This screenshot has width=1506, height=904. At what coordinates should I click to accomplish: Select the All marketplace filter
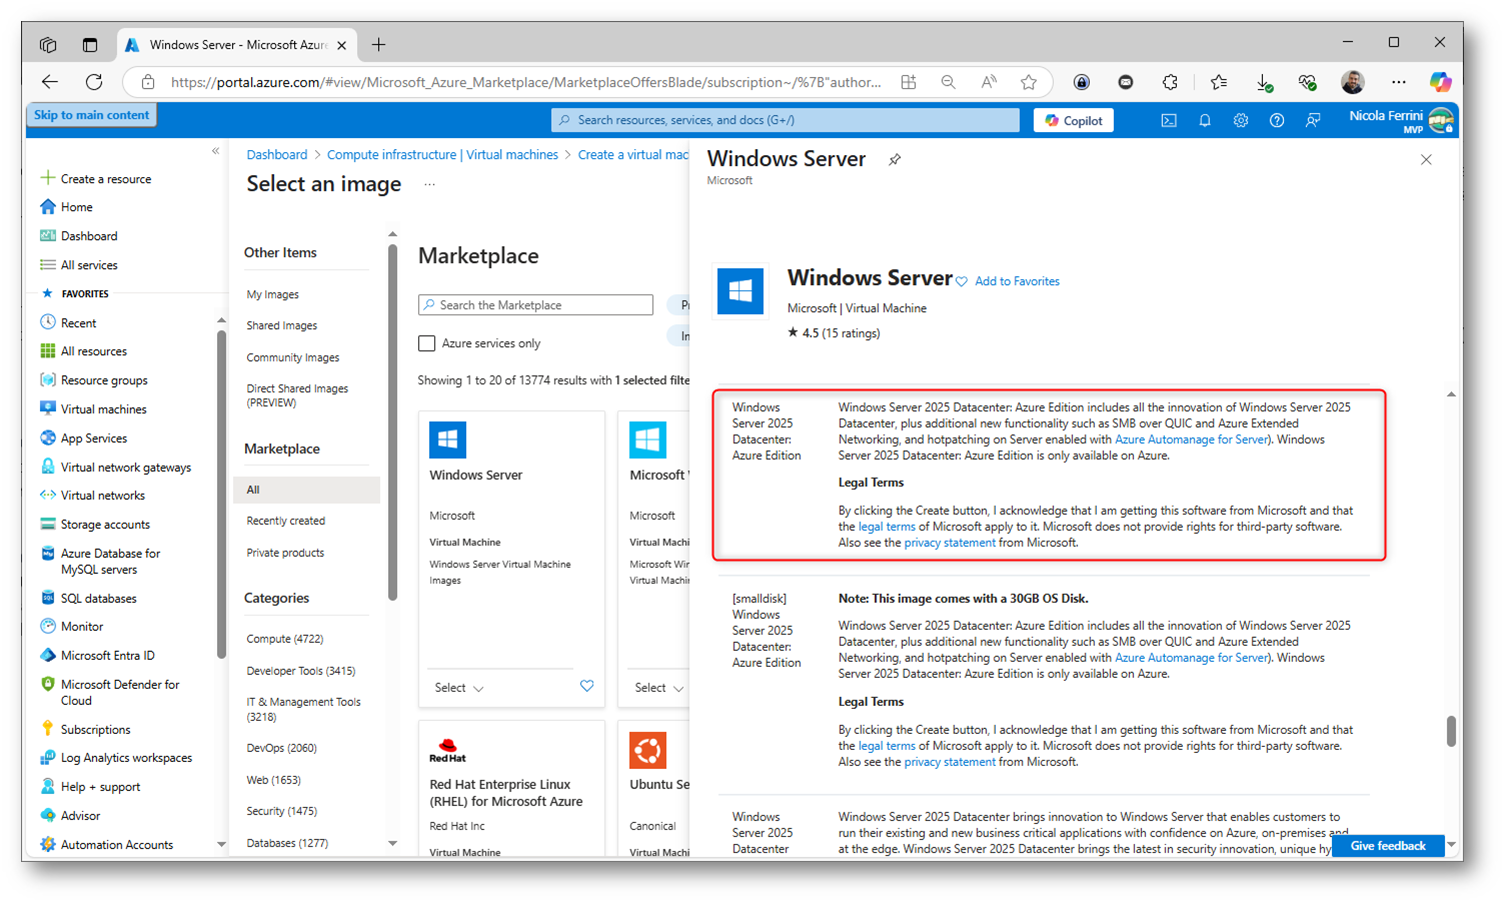point(306,490)
